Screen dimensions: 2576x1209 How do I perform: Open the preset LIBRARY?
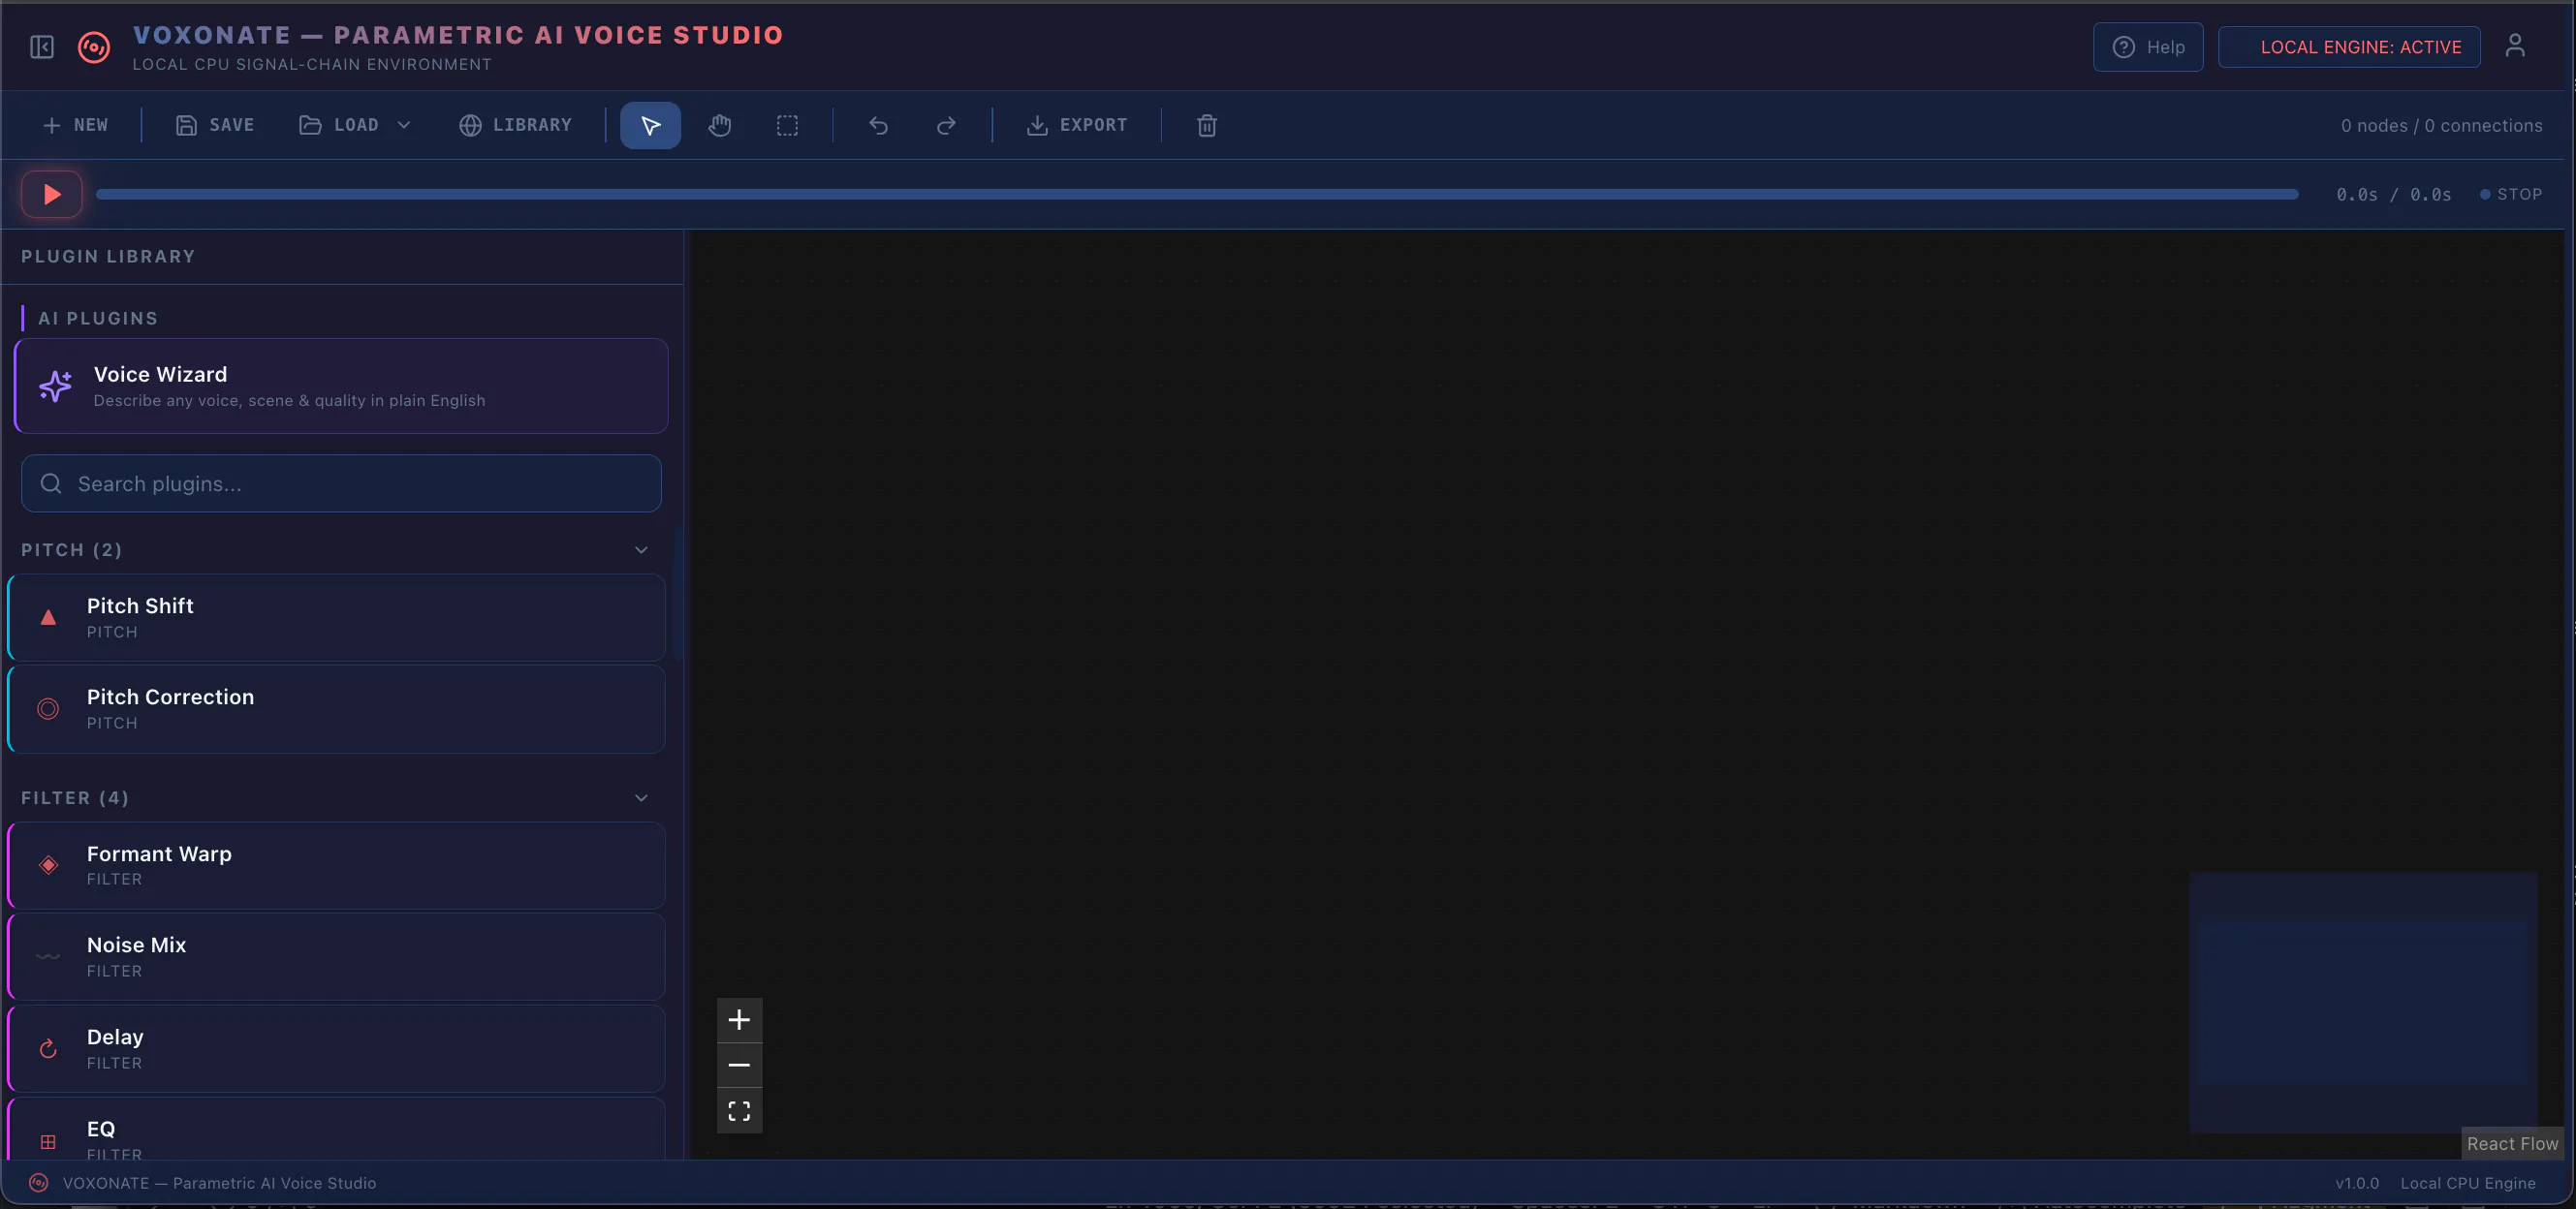516,125
